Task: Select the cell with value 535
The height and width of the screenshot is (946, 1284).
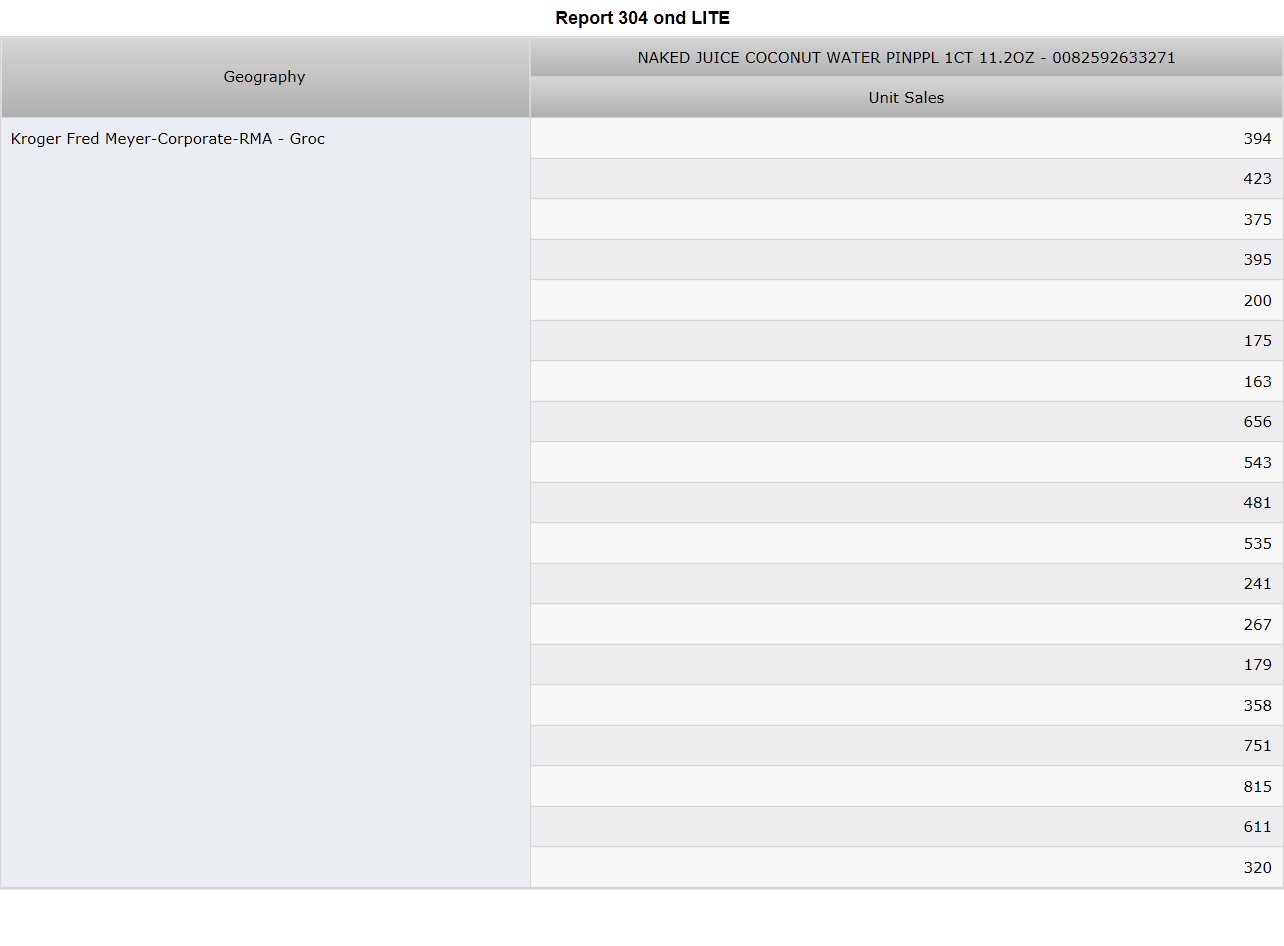Action: pyautogui.click(x=906, y=543)
